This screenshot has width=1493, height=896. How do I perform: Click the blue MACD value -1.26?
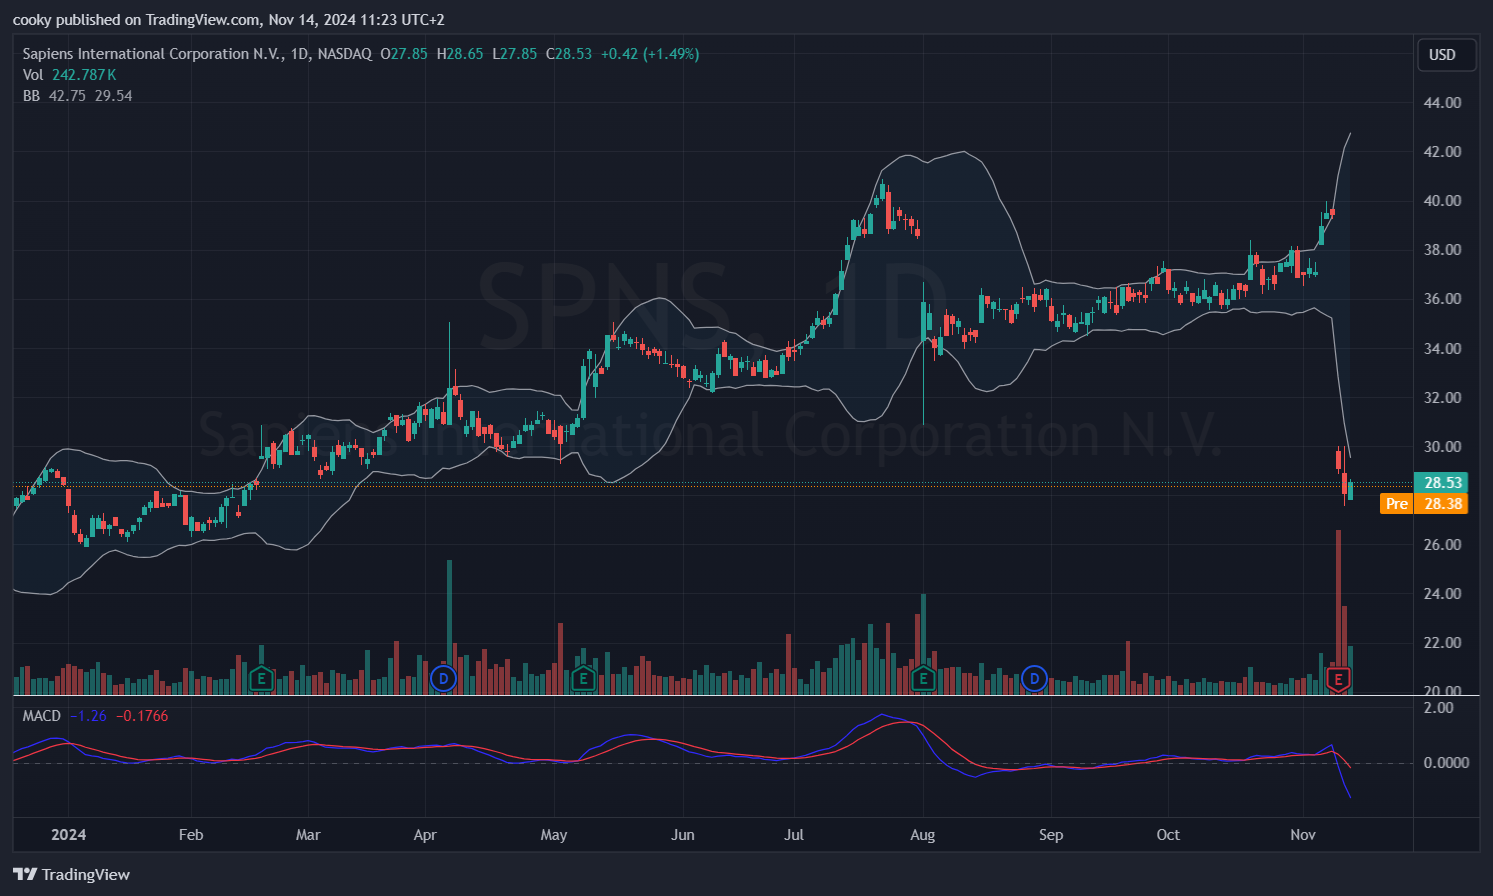pyautogui.click(x=88, y=716)
